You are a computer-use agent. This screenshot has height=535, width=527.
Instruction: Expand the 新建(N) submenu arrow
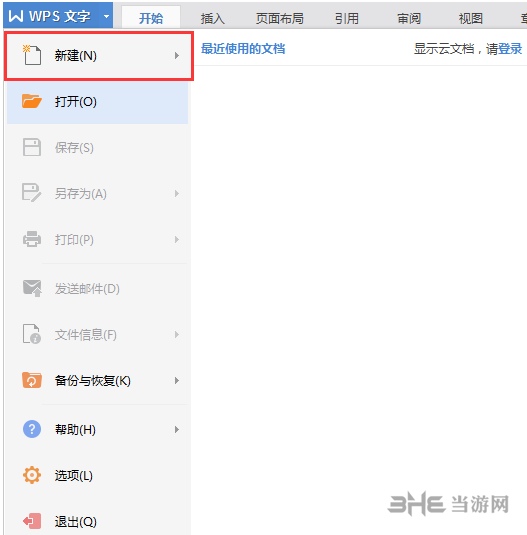(x=176, y=55)
